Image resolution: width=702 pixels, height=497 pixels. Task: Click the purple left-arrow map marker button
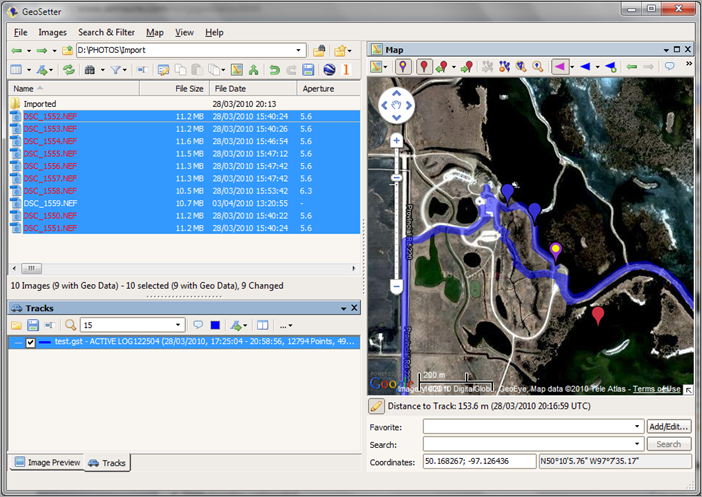pos(561,67)
